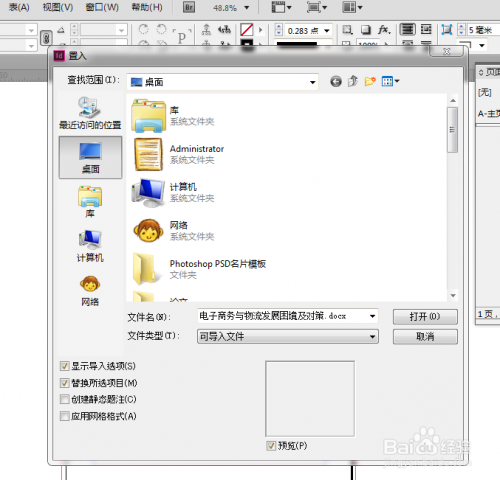Open the 窗口(W) menu

click(x=102, y=7)
